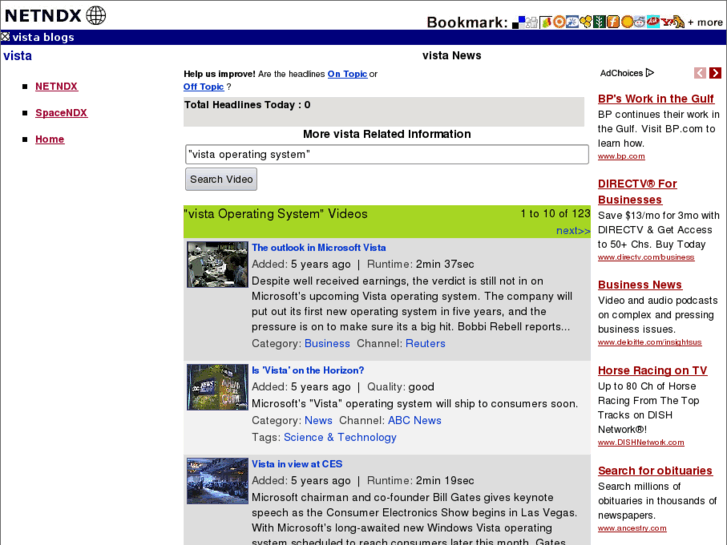Screen dimensions: 727x545
Task: Share the page via Reddit icon
Action: tap(640, 22)
